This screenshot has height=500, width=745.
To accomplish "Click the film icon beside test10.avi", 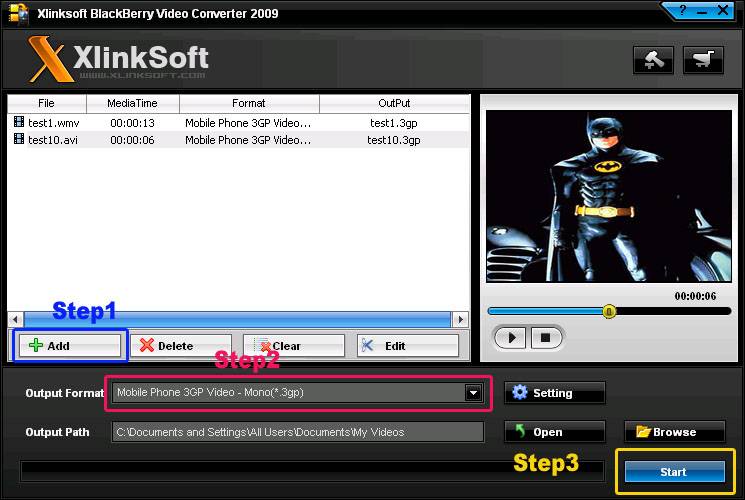I will click(x=19, y=139).
